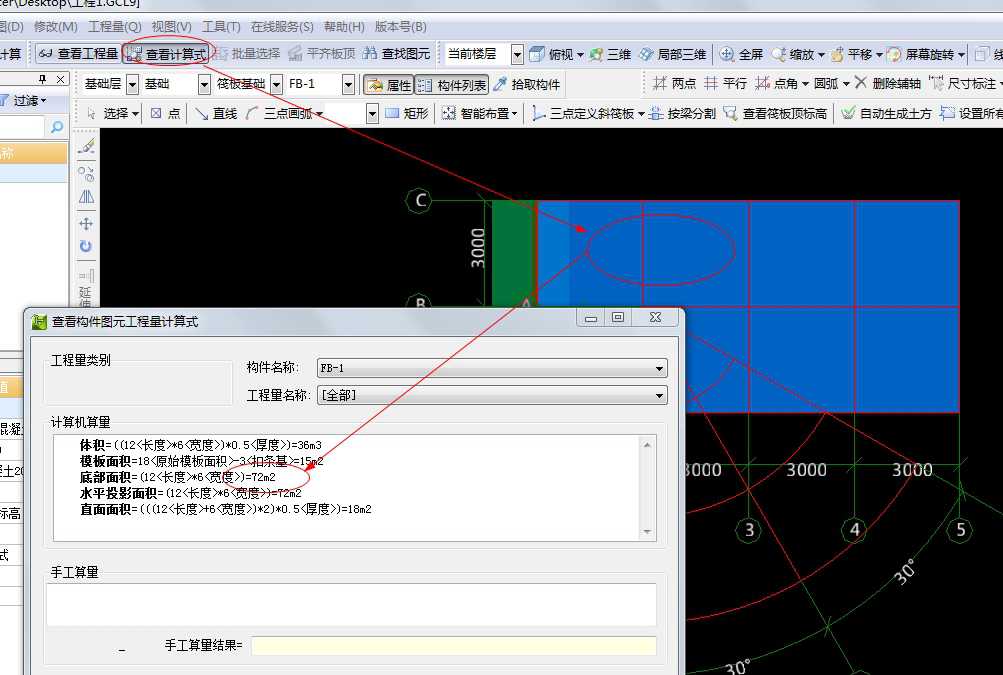
Task: Open the 在线服务(S) menu
Action: pyautogui.click(x=282, y=26)
